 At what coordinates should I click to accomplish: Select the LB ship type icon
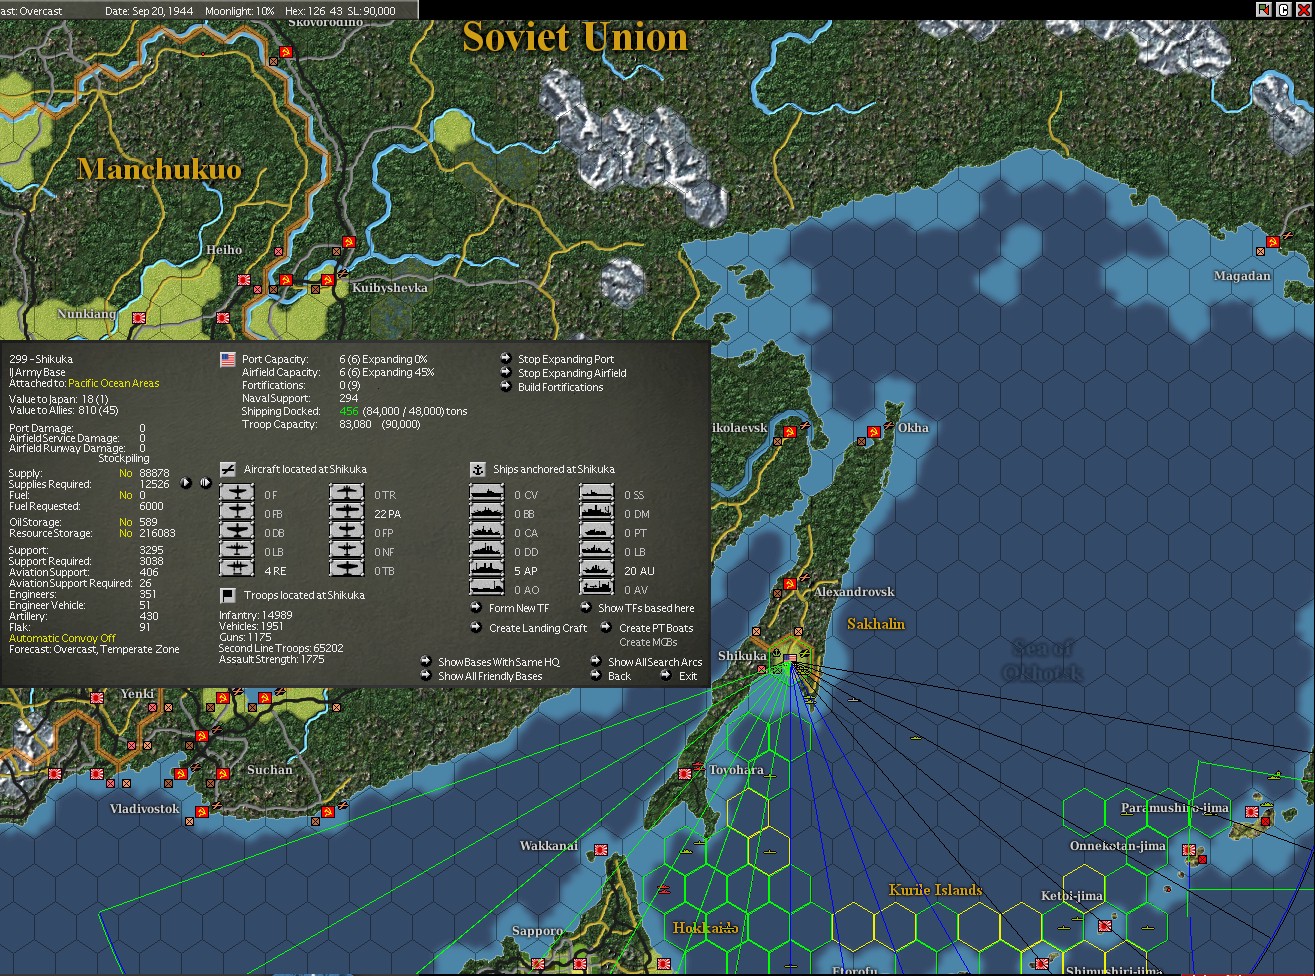click(597, 551)
